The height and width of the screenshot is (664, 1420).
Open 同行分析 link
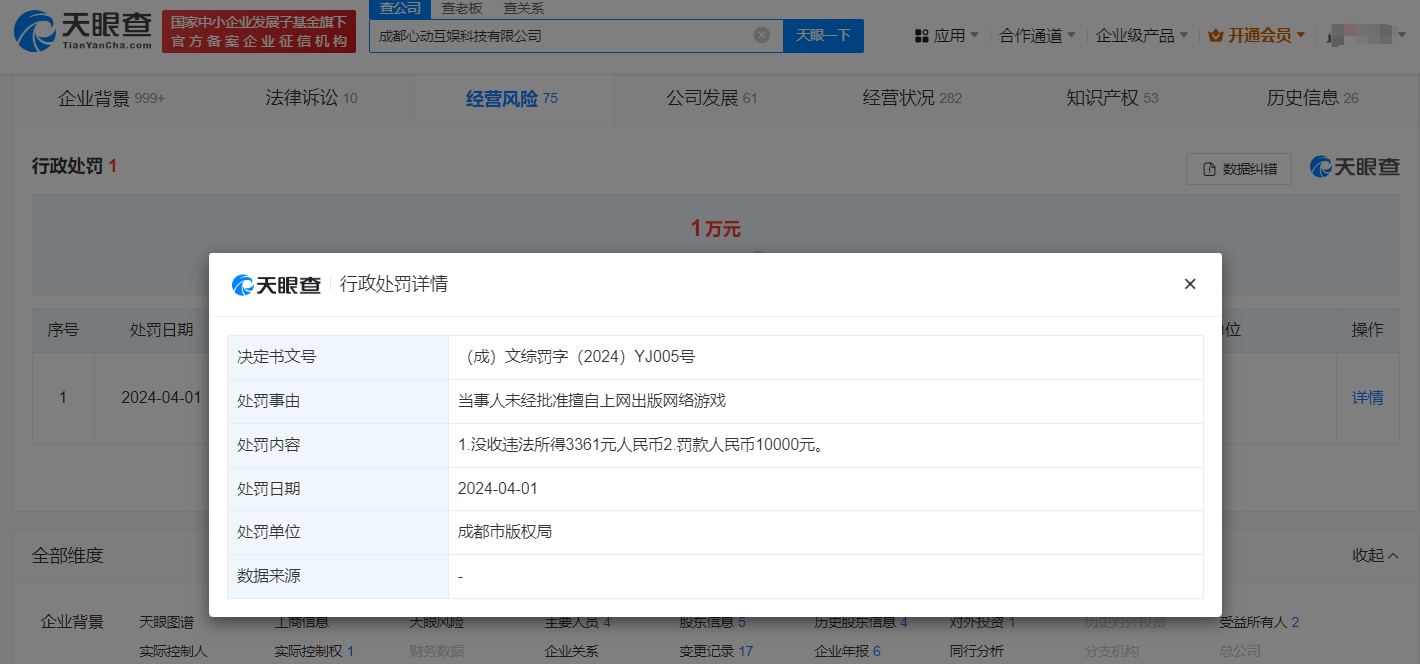coord(976,651)
